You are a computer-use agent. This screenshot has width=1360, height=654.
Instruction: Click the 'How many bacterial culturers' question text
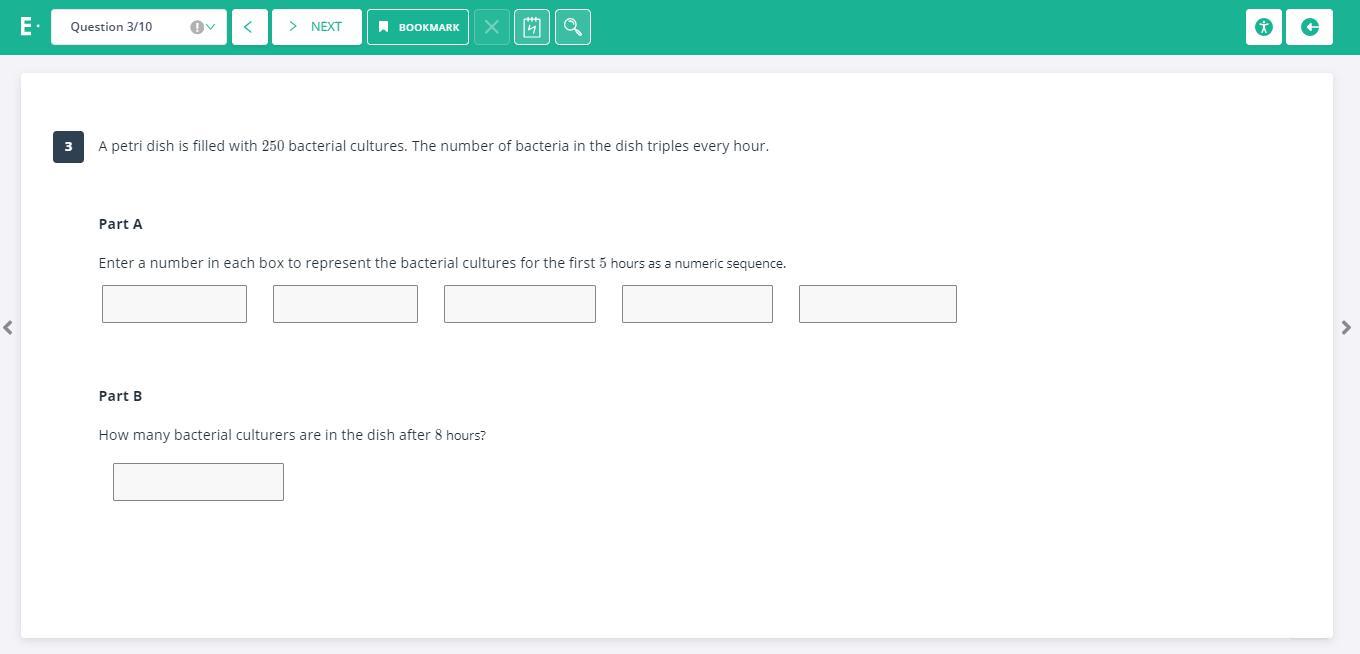tap(292, 435)
